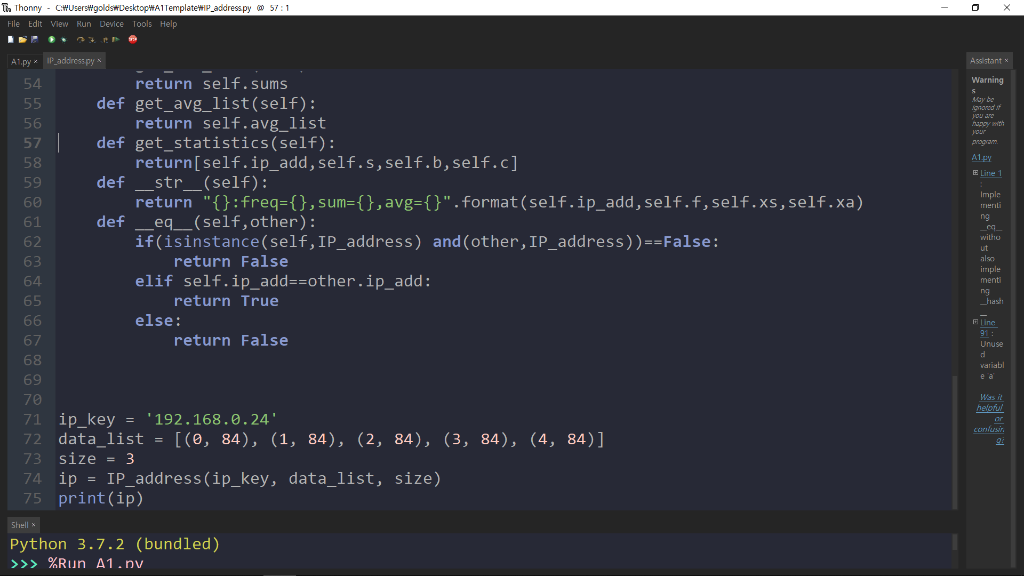Step into the function call
The width and height of the screenshot is (1024, 576).
tap(92, 39)
